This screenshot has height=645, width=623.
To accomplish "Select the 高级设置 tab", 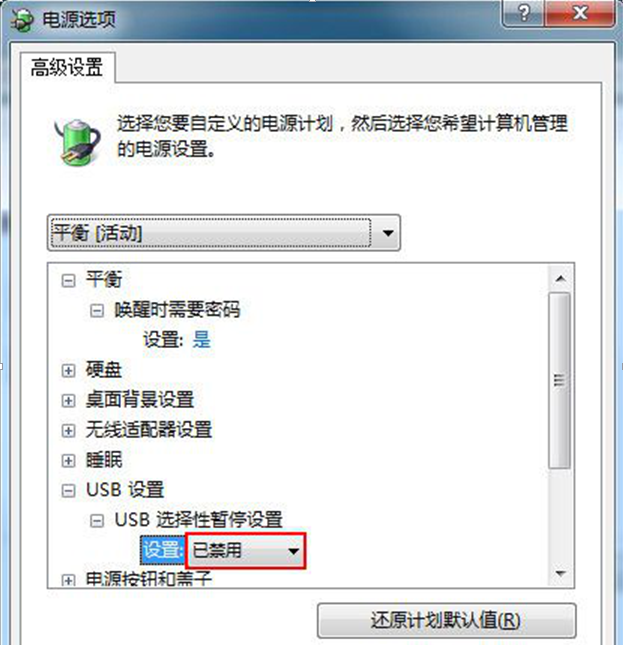I will click(67, 67).
